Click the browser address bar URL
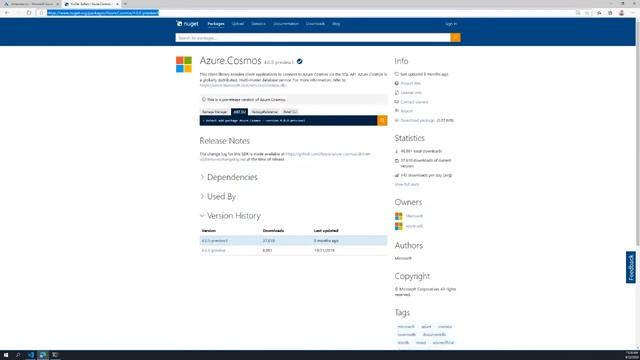The width and height of the screenshot is (640, 360). (103, 13)
